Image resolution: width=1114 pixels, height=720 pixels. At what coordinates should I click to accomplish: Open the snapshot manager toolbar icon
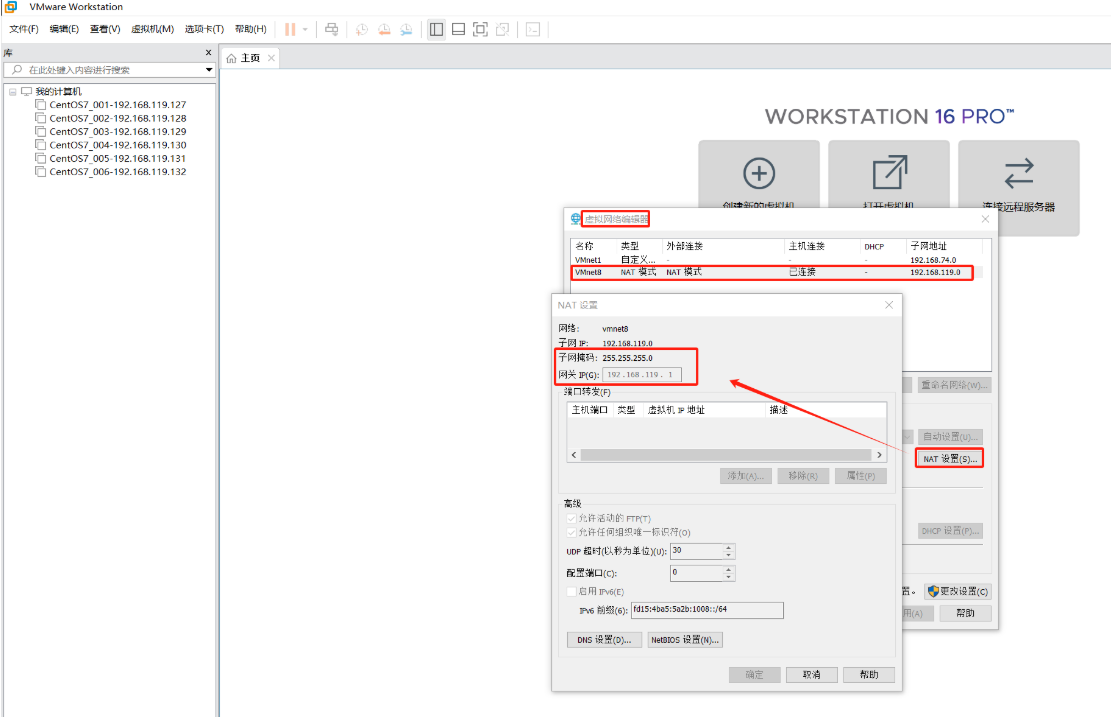(x=406, y=29)
